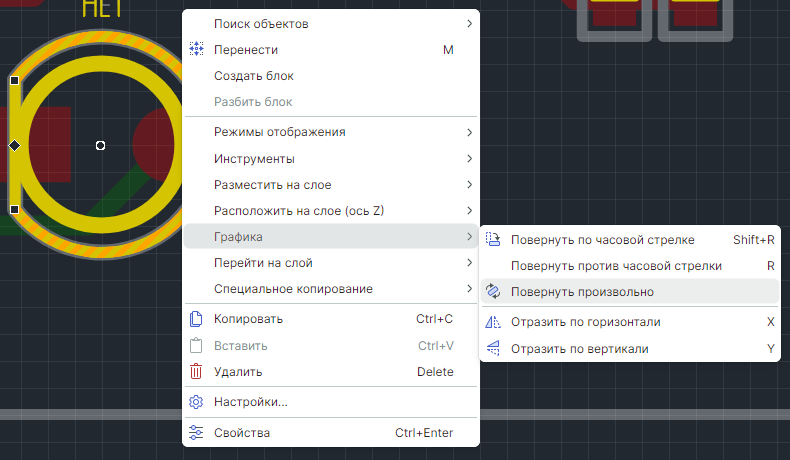This screenshot has width=790, height=460.
Task: Click the vertical mirror icon
Action: point(493,348)
